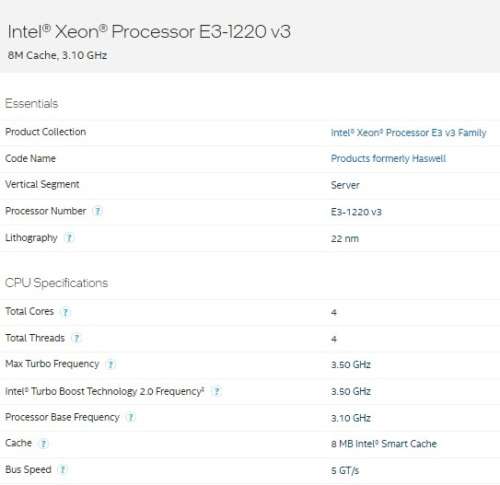The height and width of the screenshot is (485, 500).
Task: Click the Essentials section heading
Action: click(32, 104)
